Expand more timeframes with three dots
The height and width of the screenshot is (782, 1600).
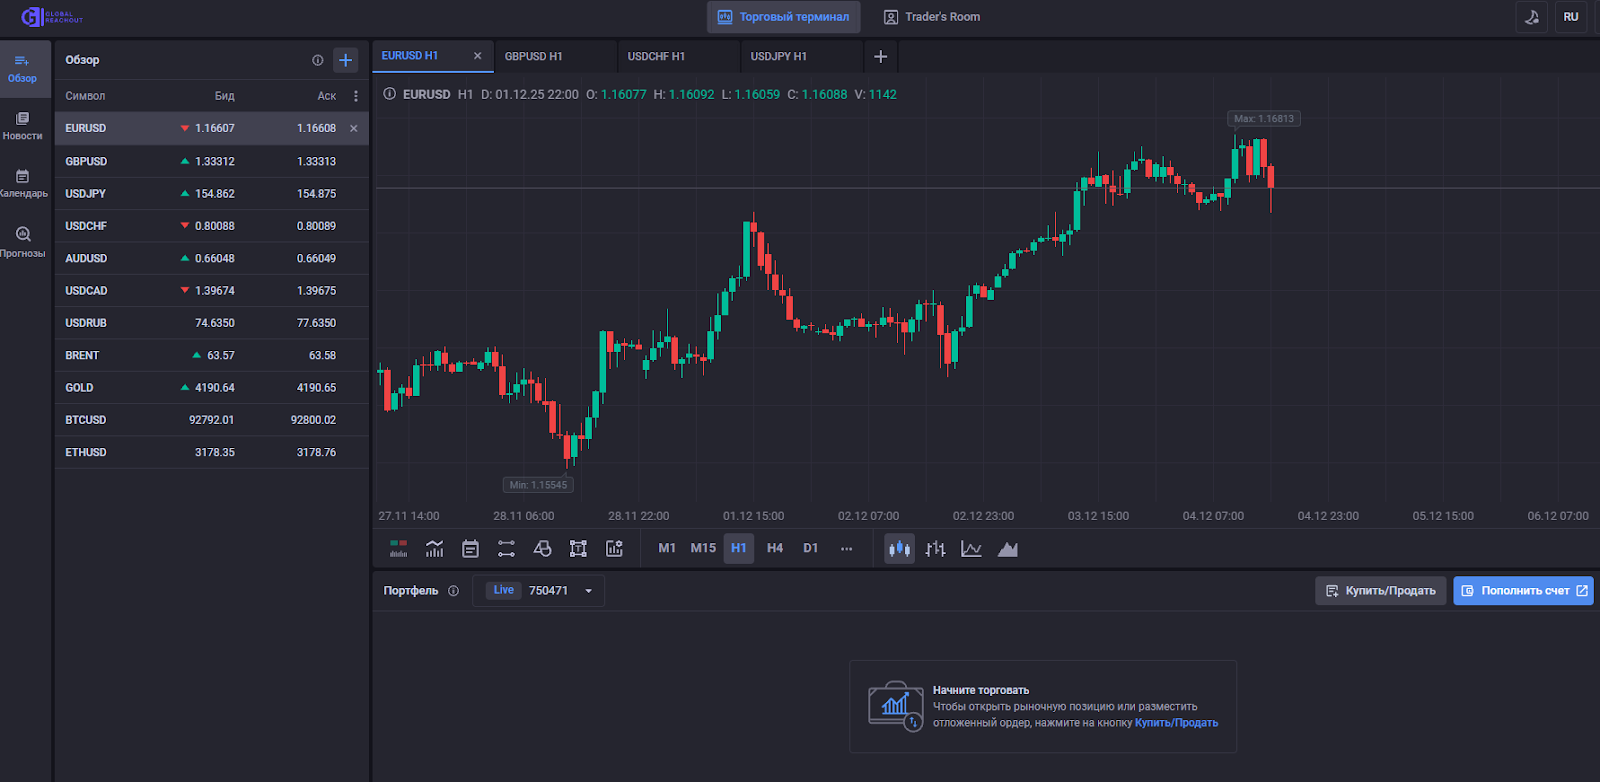click(x=846, y=549)
